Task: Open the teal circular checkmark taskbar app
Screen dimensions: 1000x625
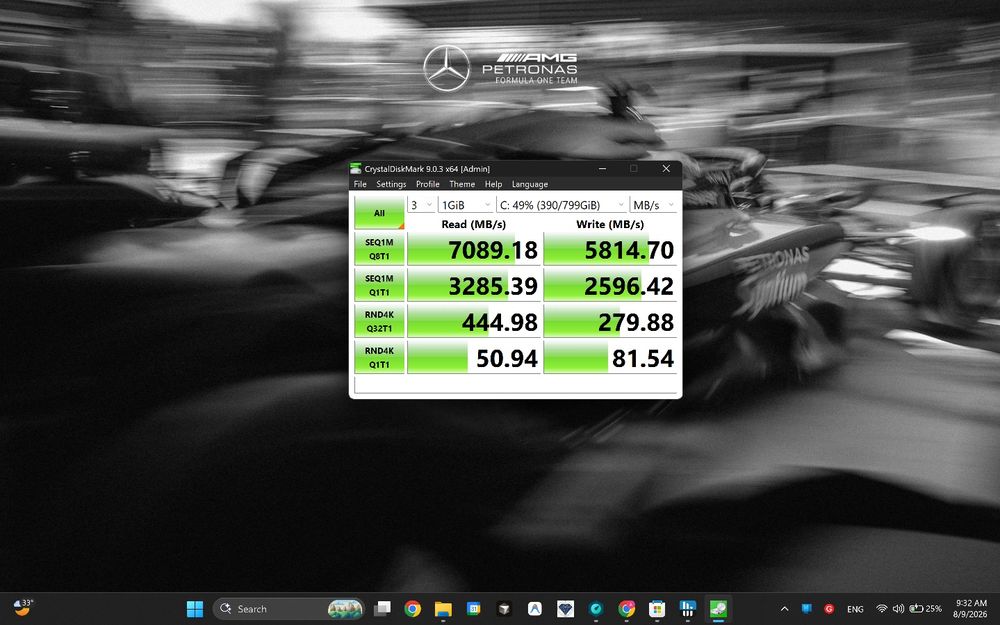Action: coord(596,608)
